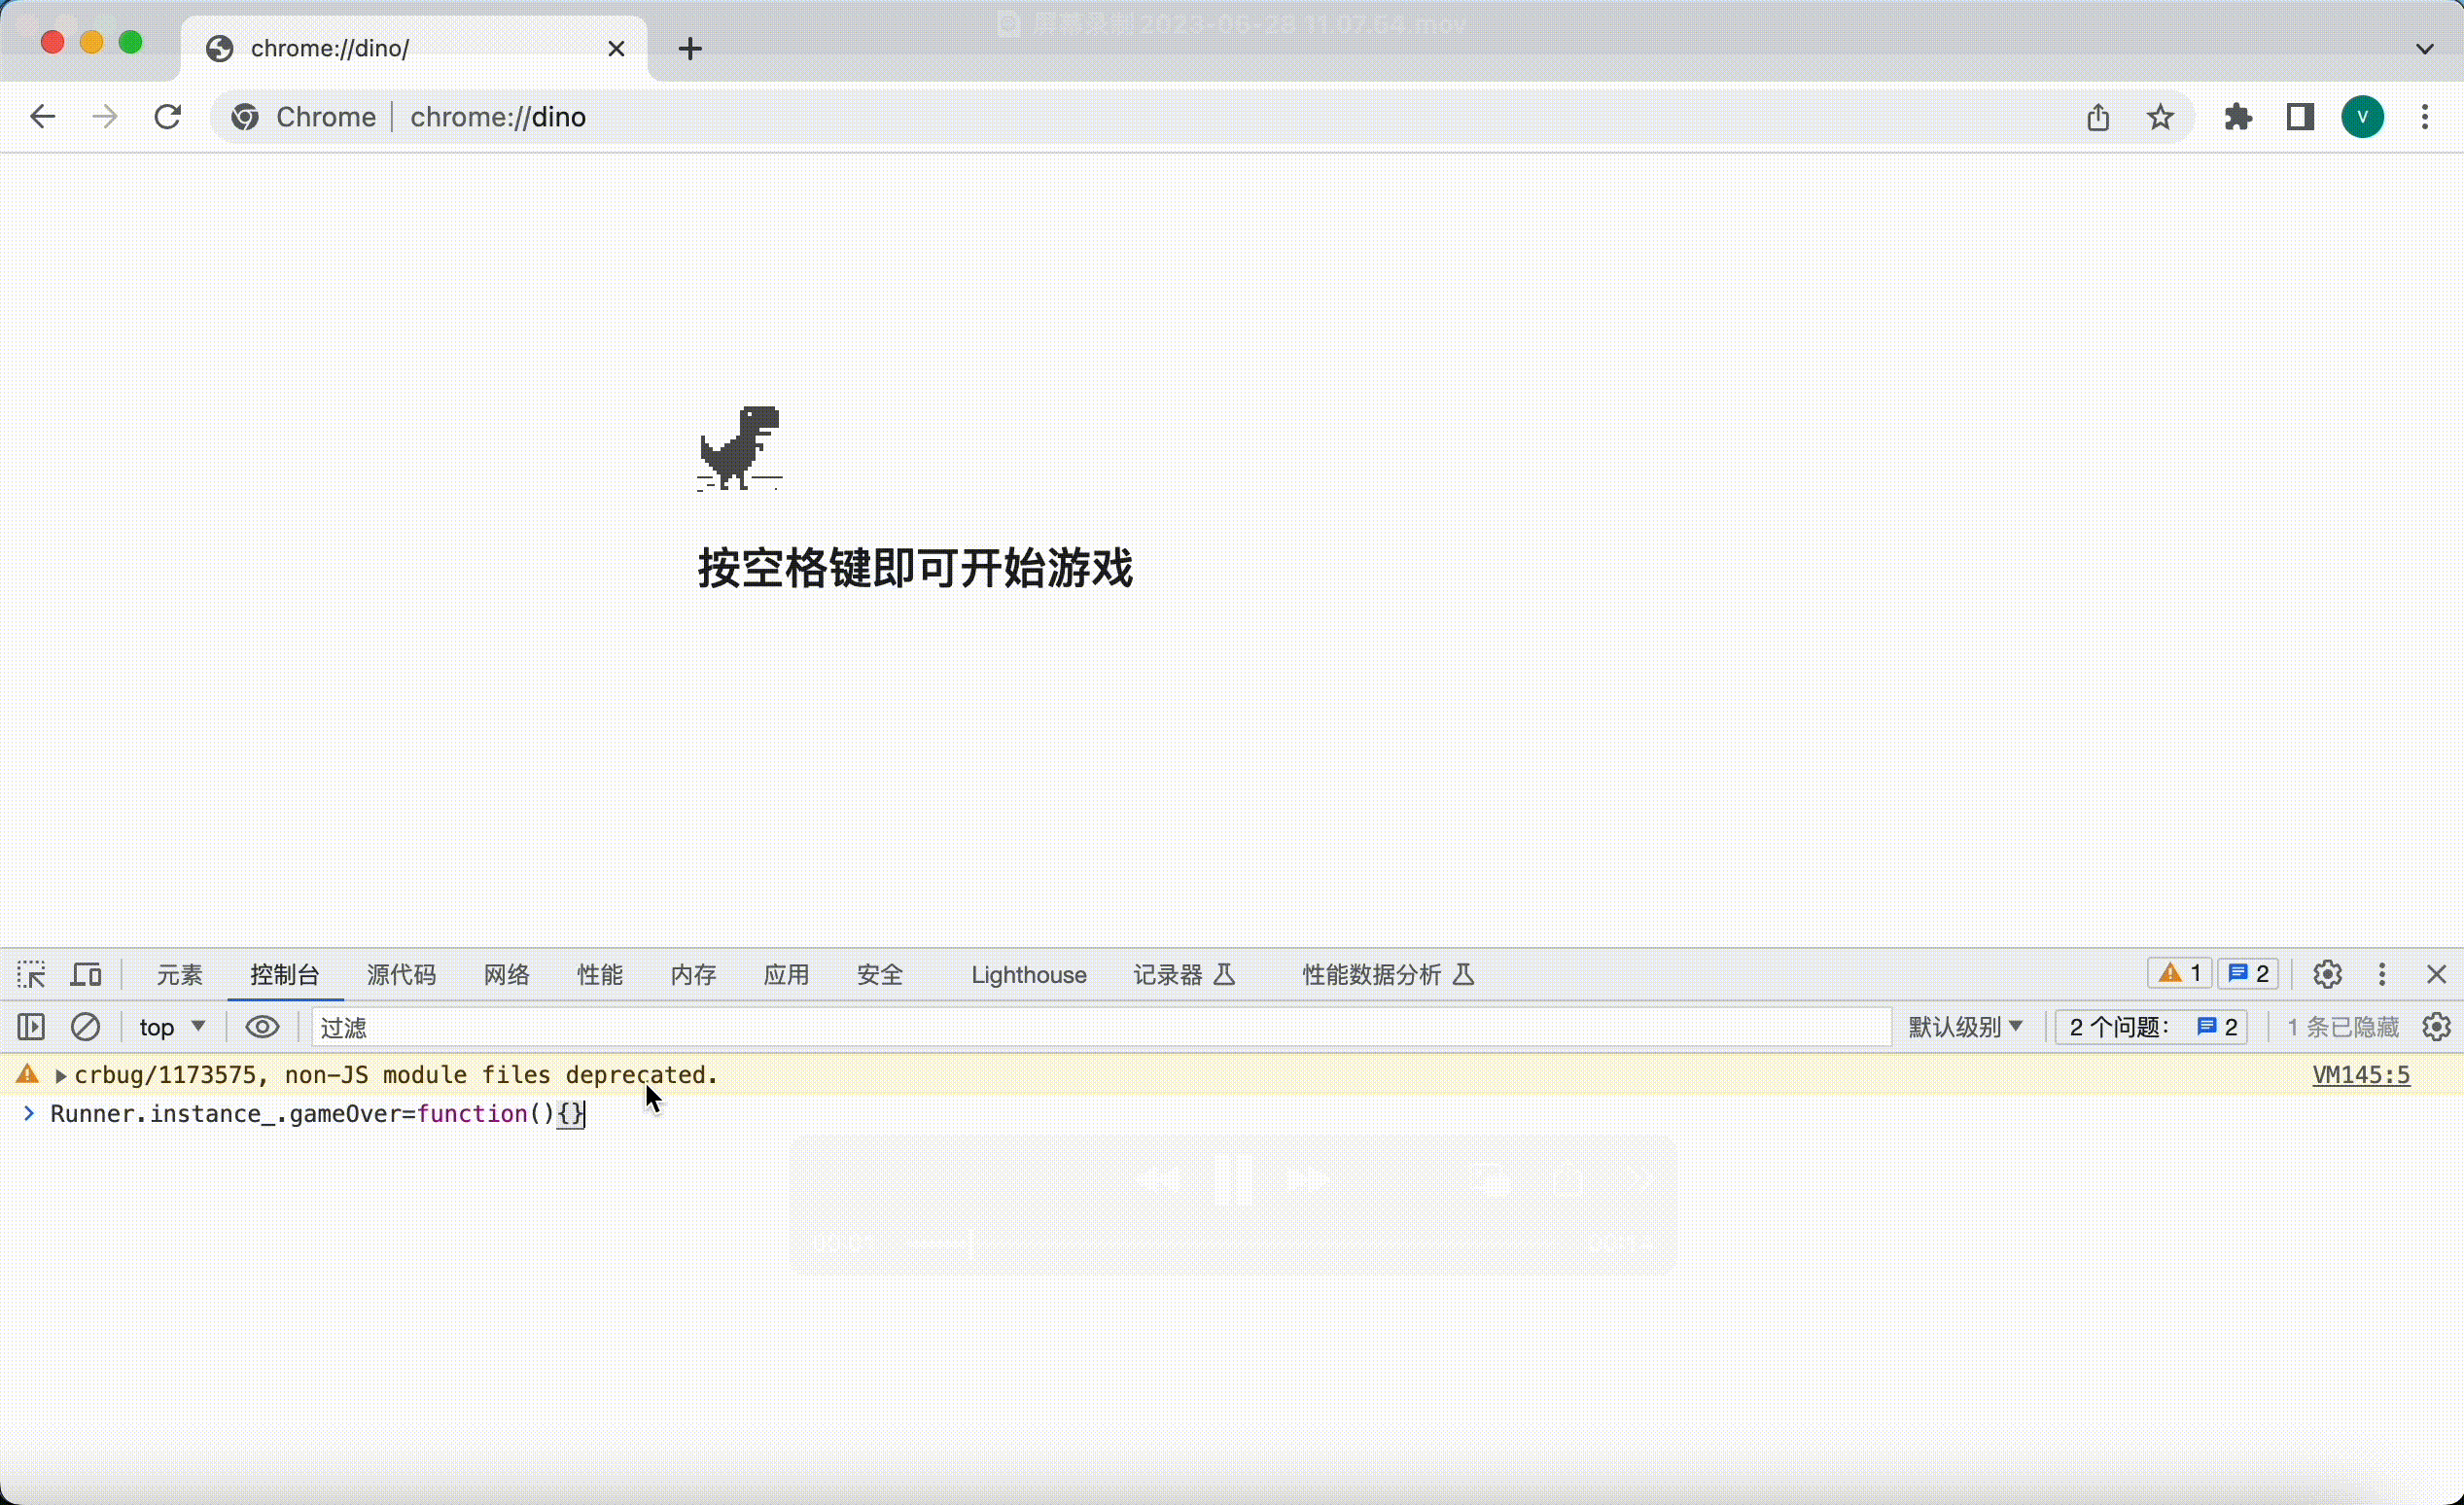Switch to the Lighthouse tab
Viewport: 2464px width, 1505px height.
(x=1028, y=974)
